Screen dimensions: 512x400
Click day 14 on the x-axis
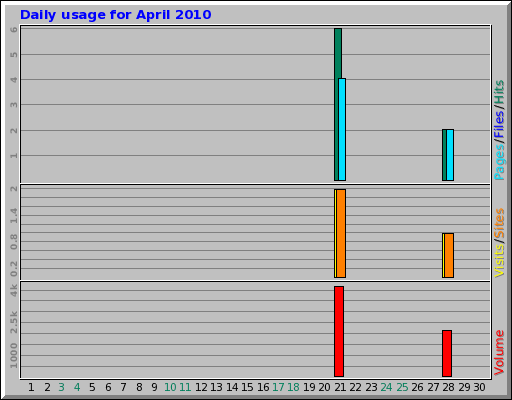tap(232, 387)
